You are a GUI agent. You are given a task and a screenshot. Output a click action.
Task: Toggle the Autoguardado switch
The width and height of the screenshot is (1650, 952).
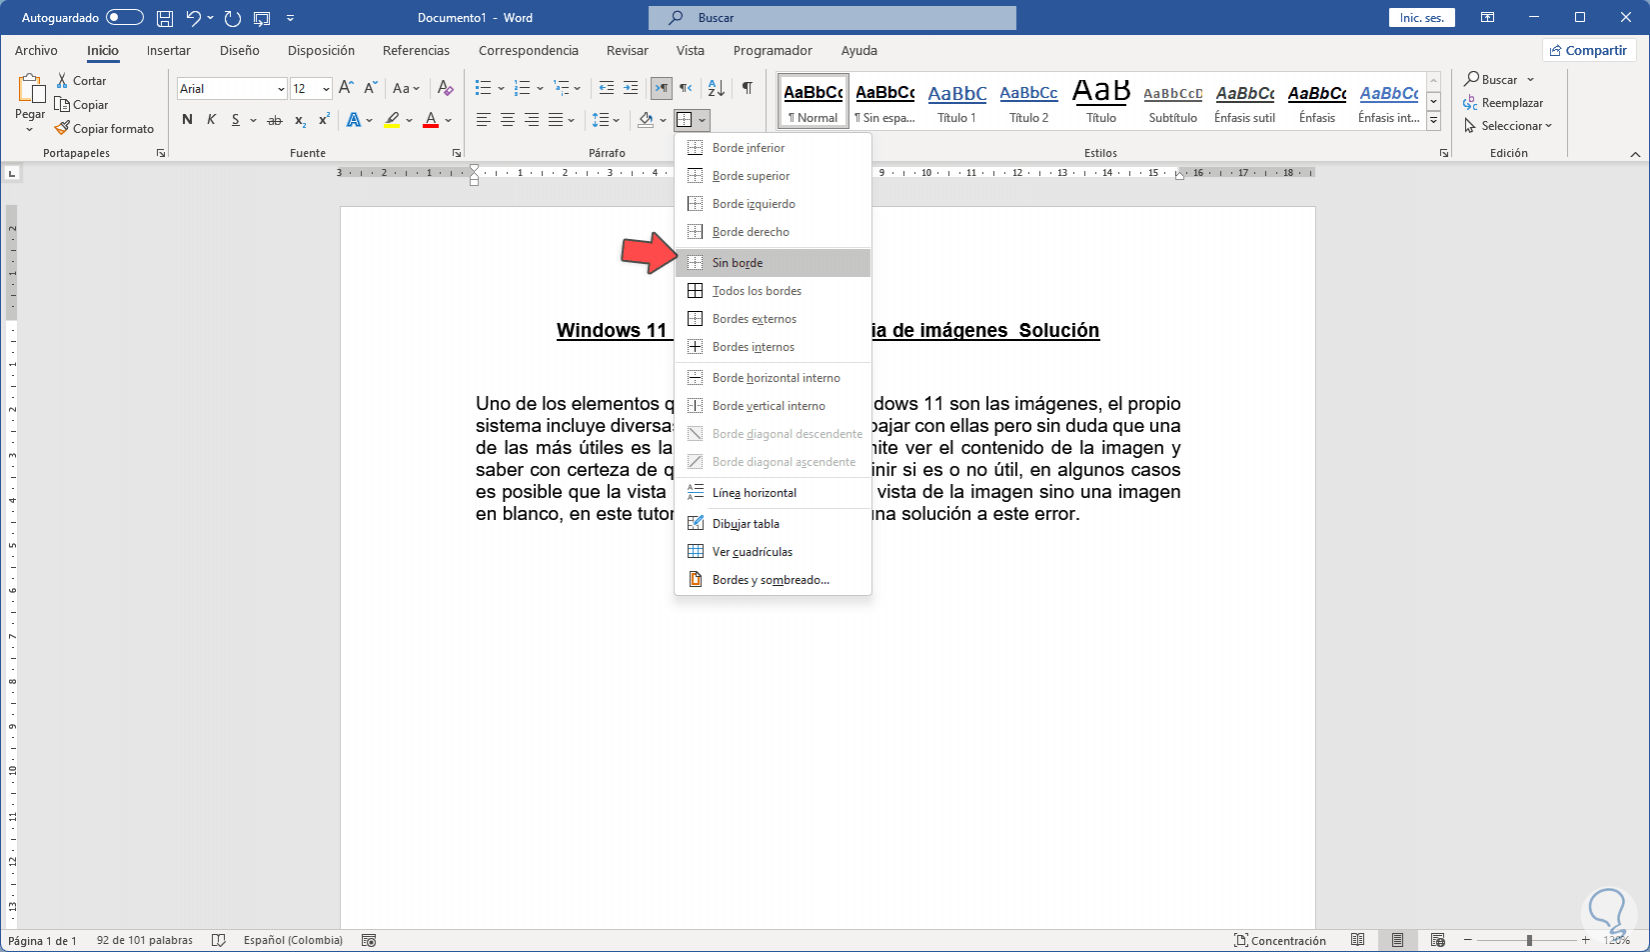coord(124,18)
